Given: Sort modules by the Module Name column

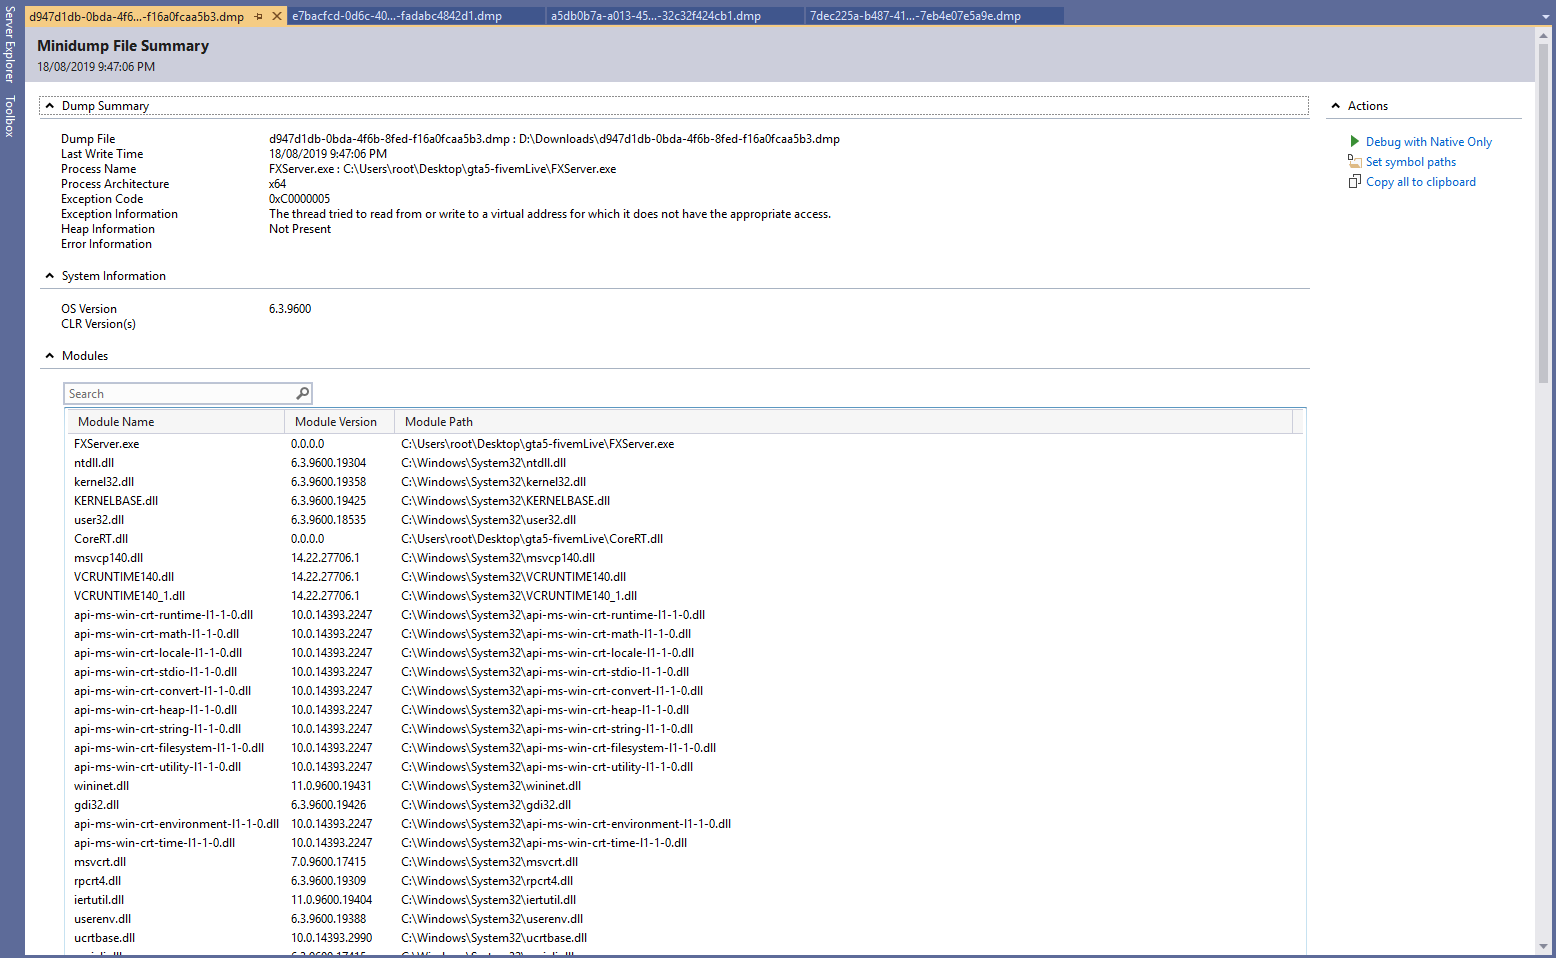Looking at the screenshot, I should pyautogui.click(x=116, y=421).
